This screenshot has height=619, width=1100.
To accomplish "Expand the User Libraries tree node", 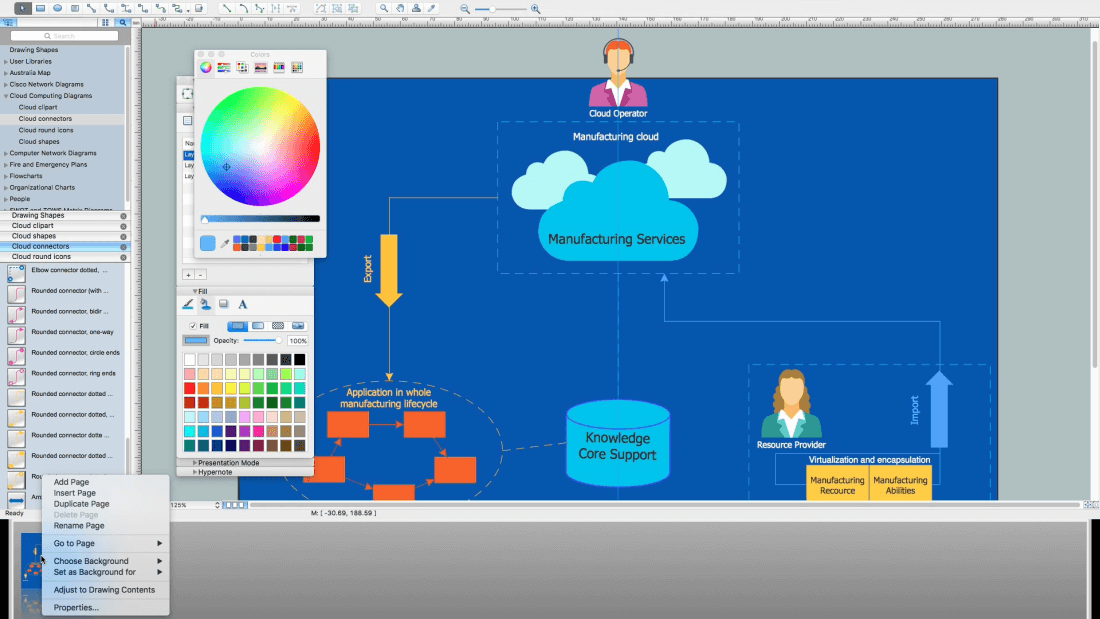I will (x=6, y=62).
